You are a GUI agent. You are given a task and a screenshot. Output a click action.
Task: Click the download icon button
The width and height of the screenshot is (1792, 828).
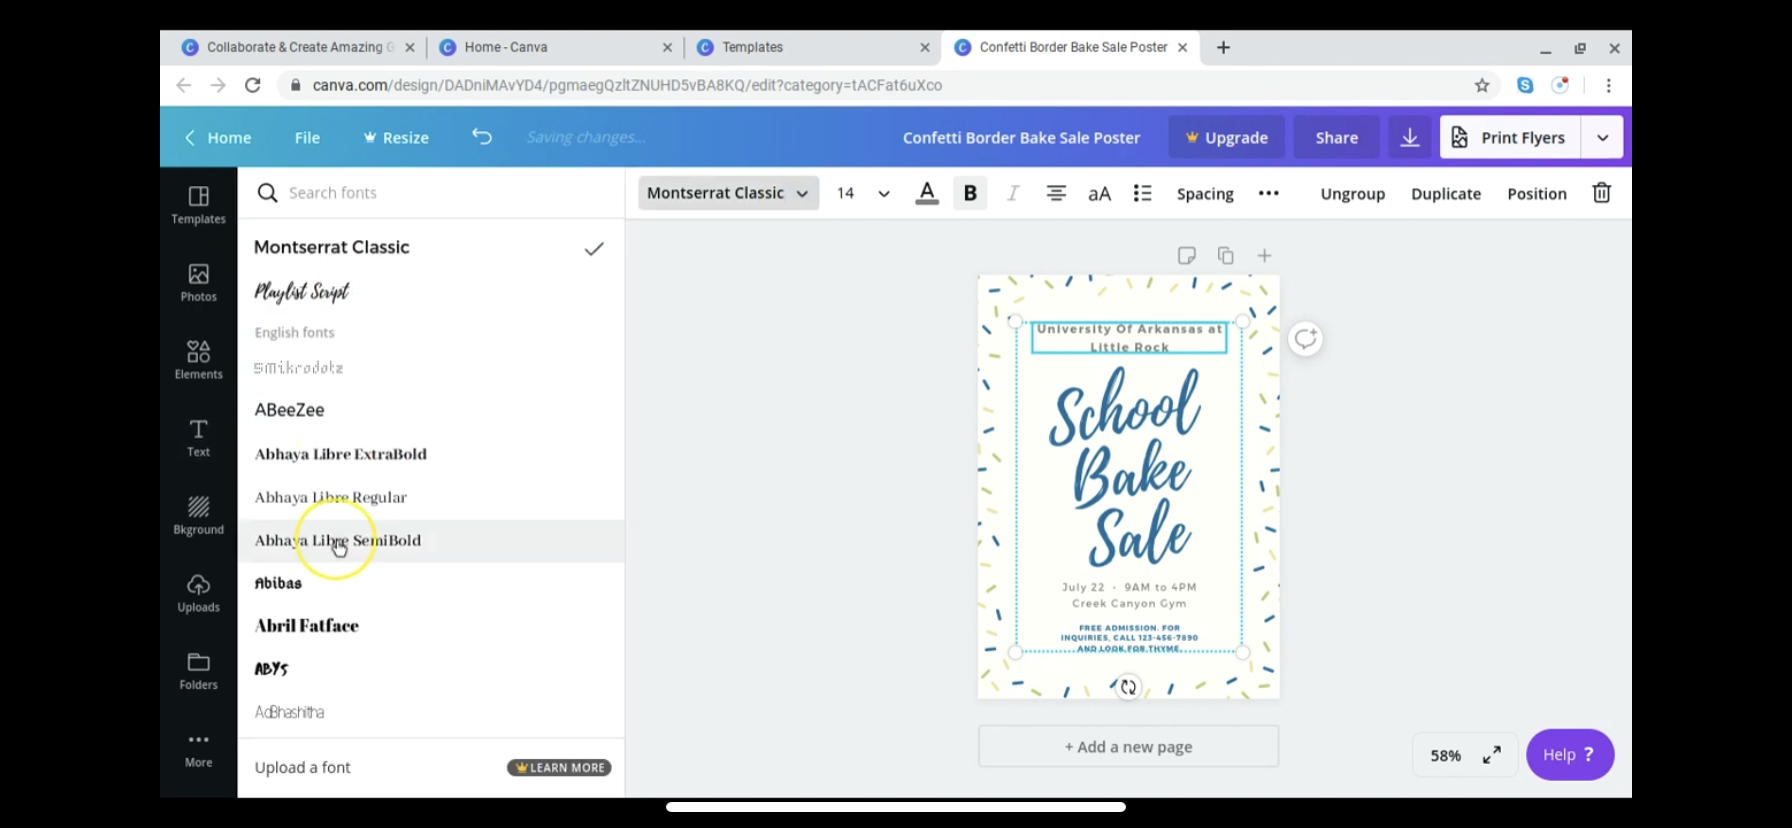1409,137
